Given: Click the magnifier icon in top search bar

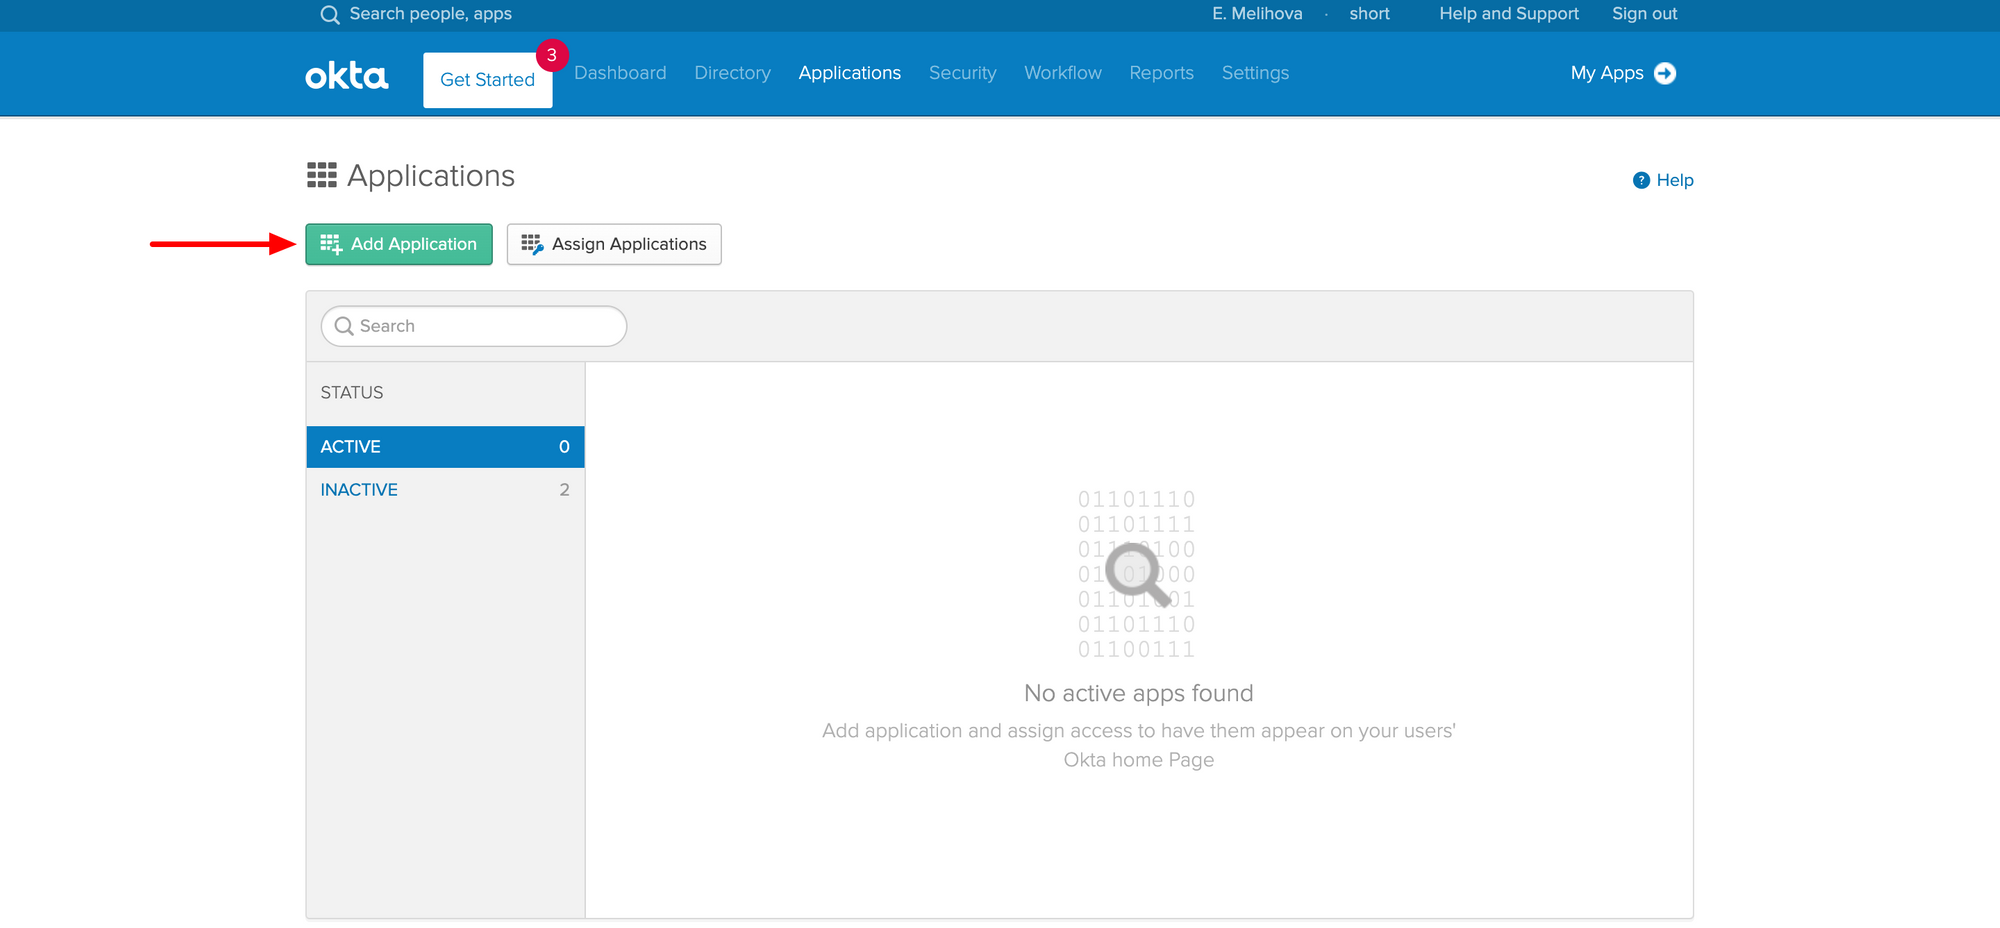Looking at the screenshot, I should click(x=330, y=14).
